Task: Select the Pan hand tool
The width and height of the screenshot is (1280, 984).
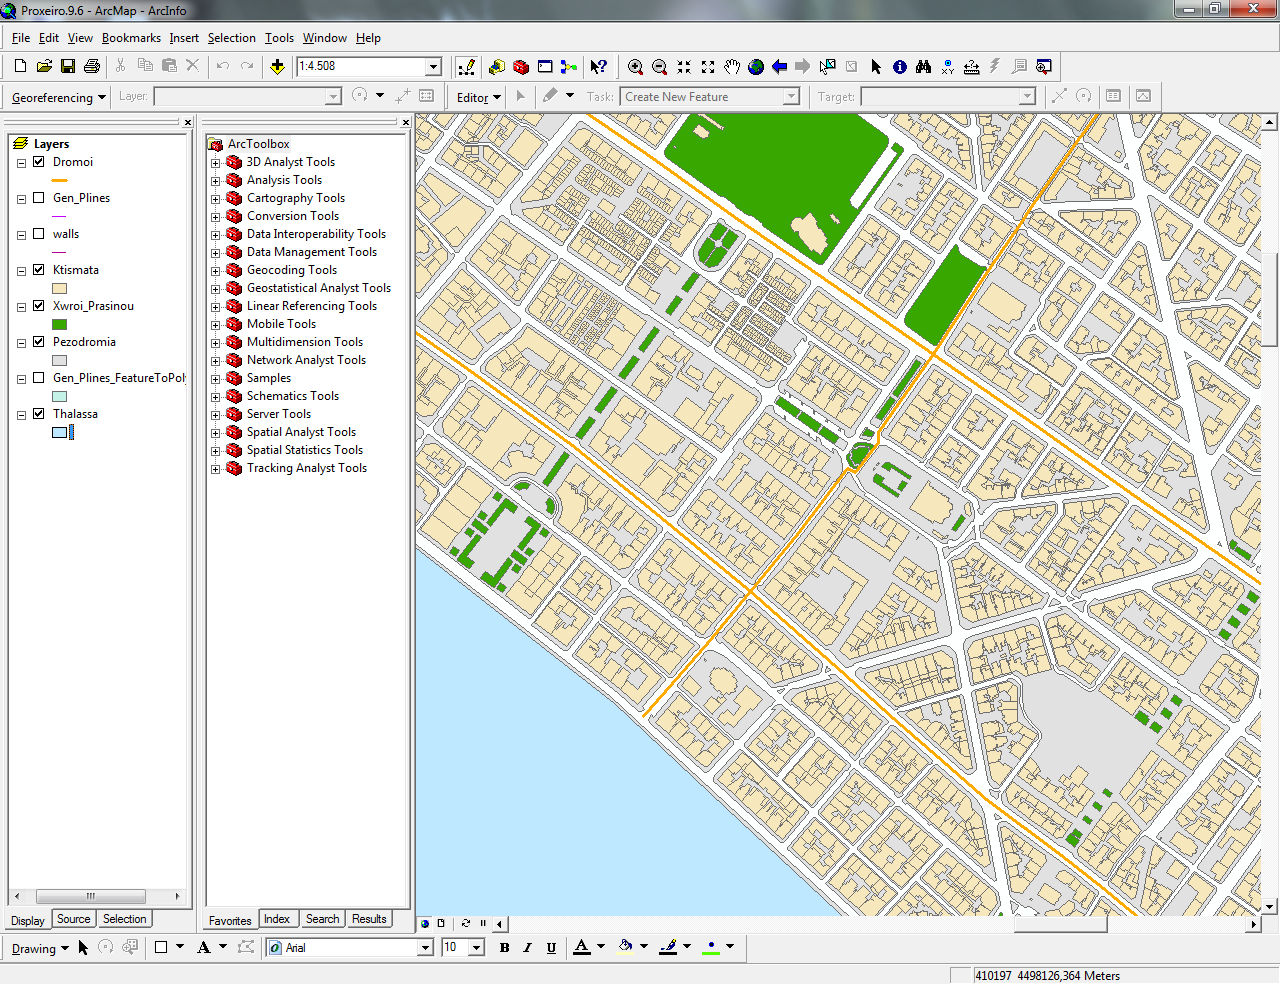Action: click(732, 66)
